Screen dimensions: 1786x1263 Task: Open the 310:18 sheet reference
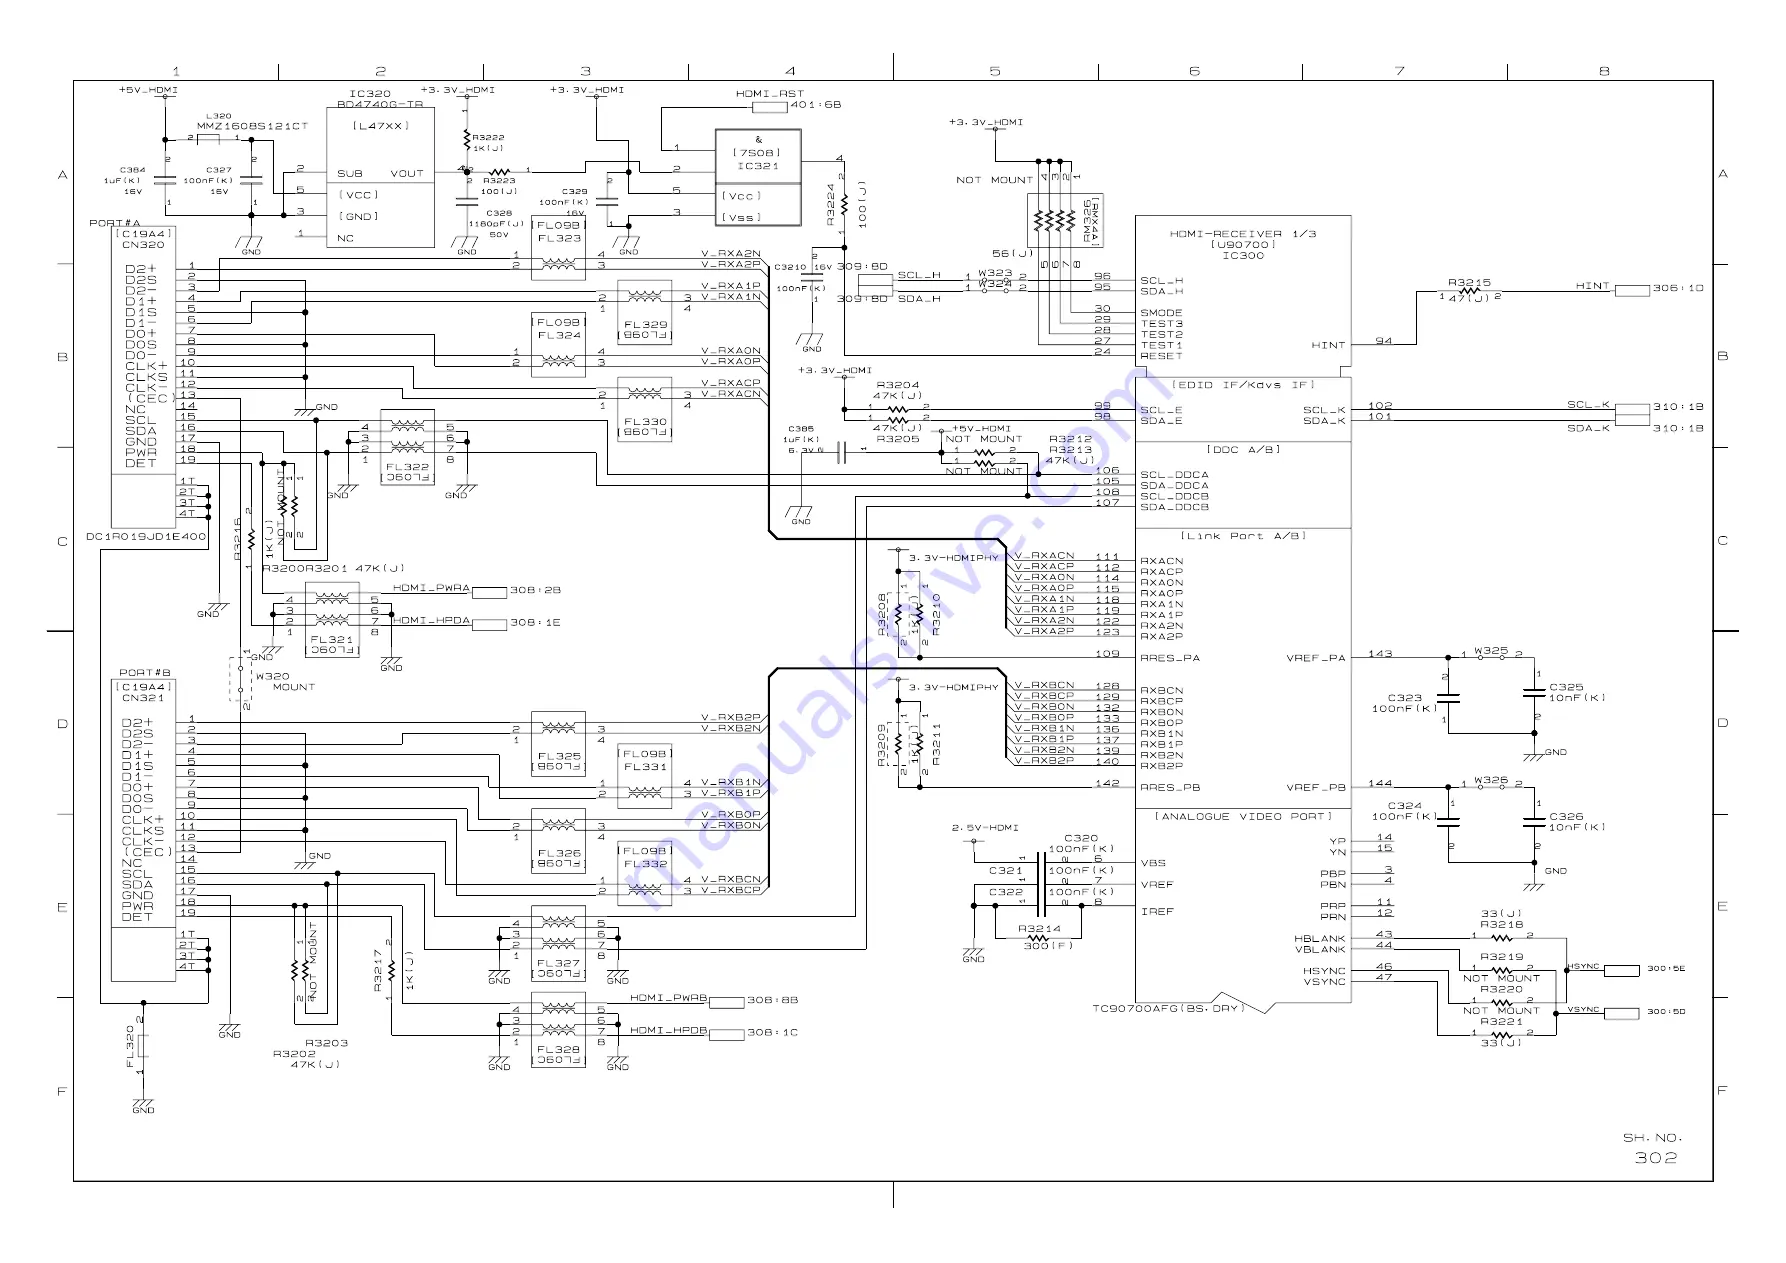pyautogui.click(x=1678, y=428)
